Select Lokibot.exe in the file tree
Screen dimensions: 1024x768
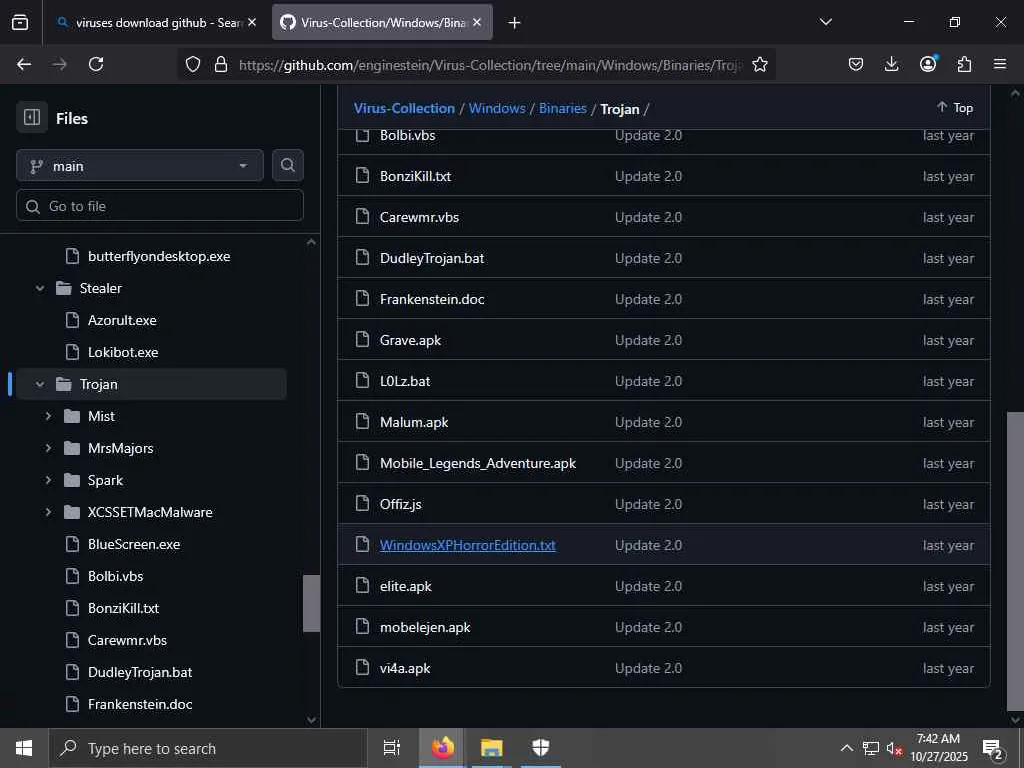pyautogui.click(x=123, y=352)
